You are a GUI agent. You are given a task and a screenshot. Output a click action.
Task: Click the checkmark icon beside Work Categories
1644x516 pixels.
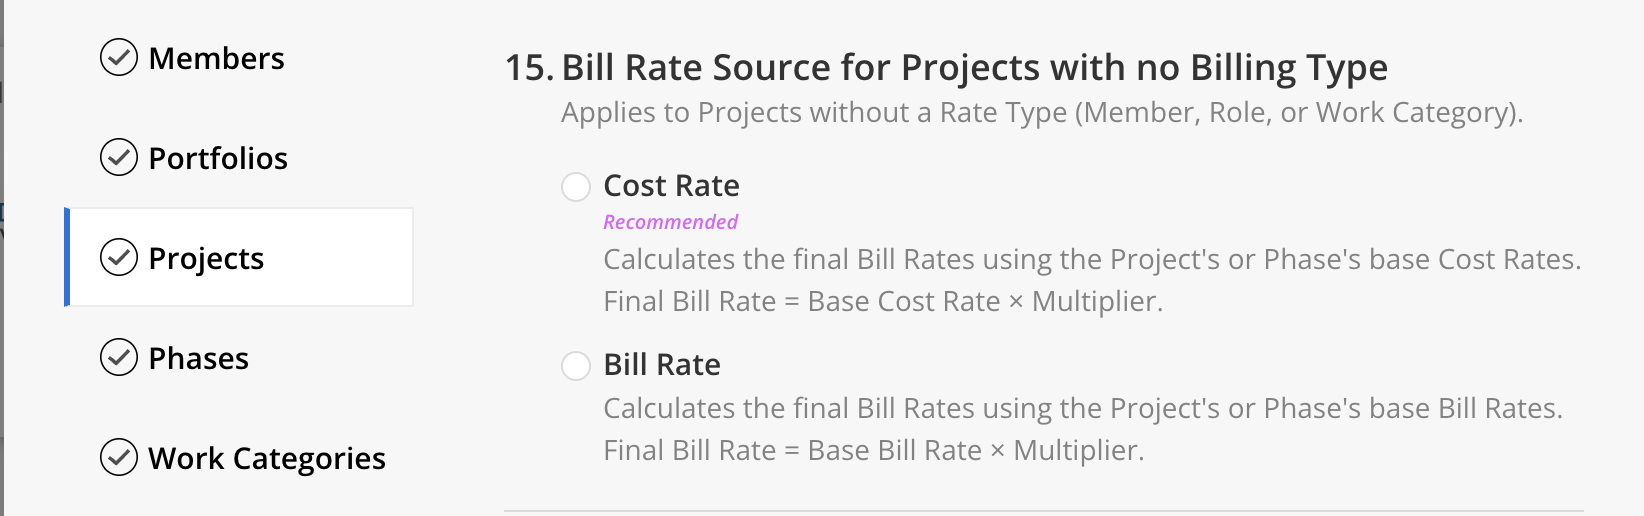[119, 458]
